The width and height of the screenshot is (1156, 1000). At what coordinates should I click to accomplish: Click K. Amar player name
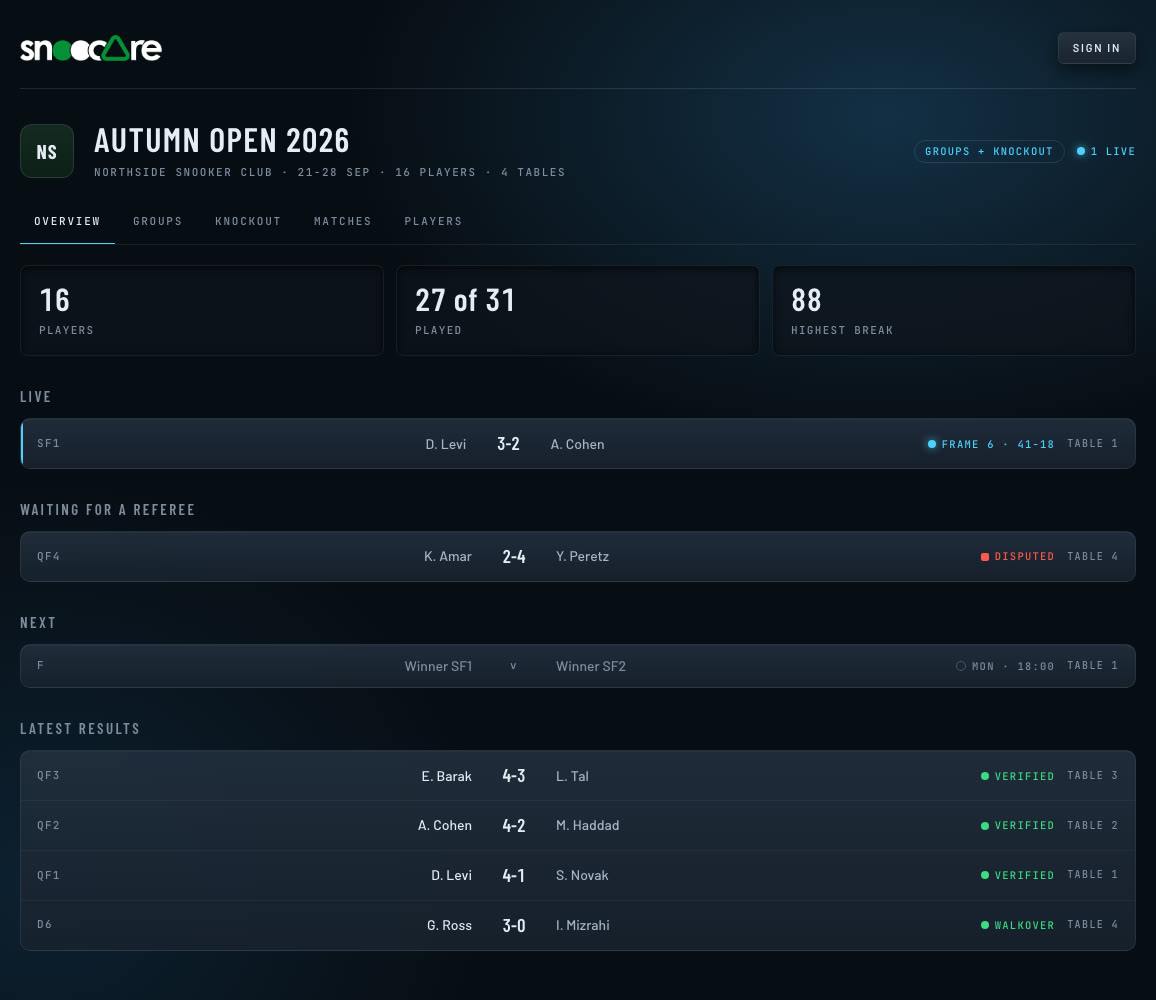(x=448, y=556)
